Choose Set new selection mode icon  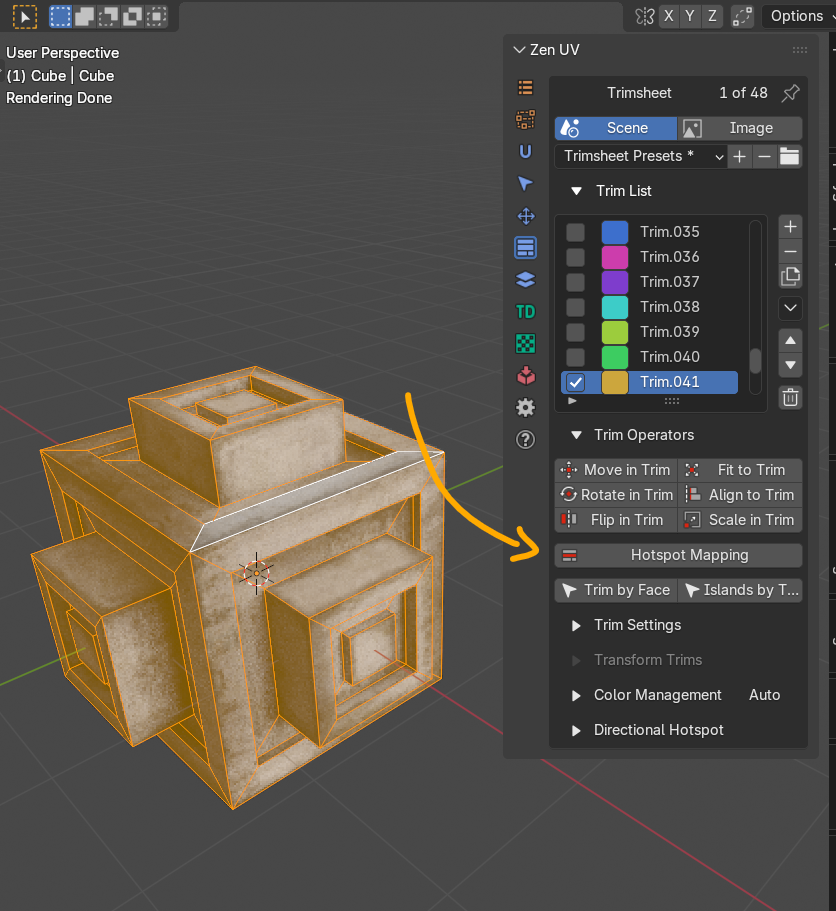pos(60,16)
